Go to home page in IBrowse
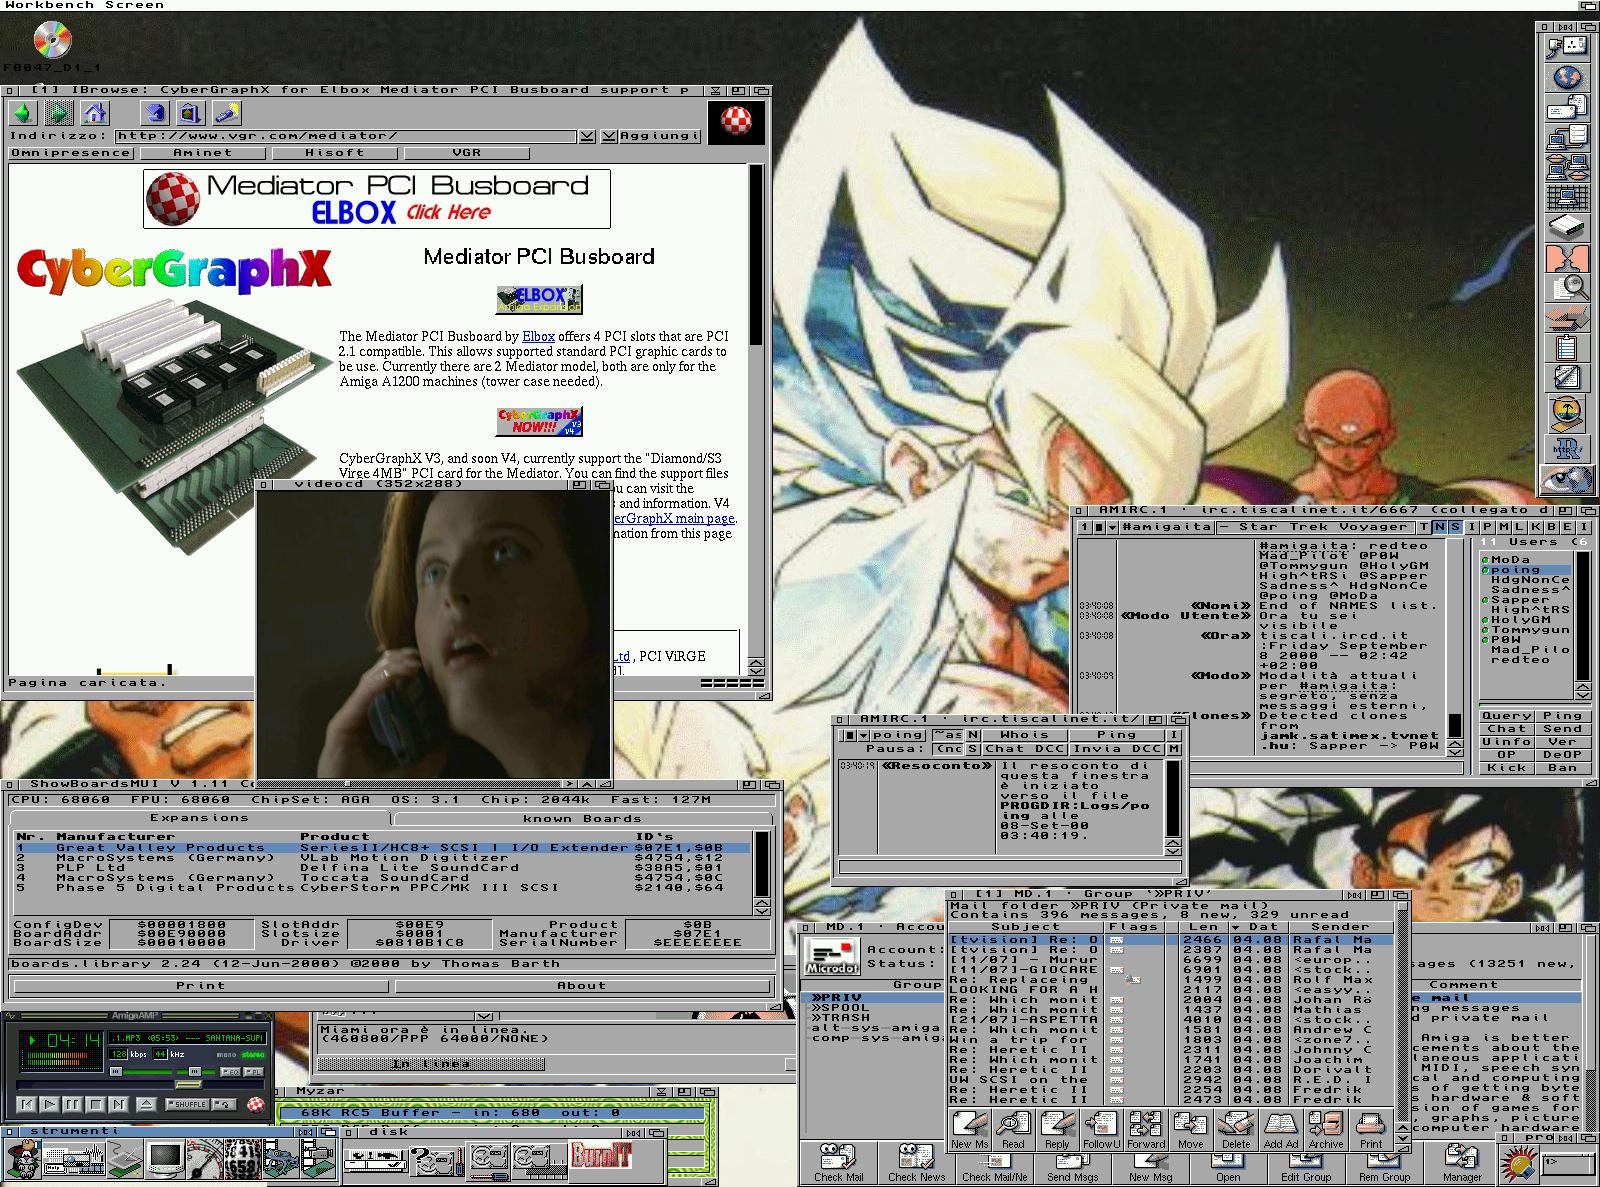The image size is (1600, 1187). click(96, 112)
